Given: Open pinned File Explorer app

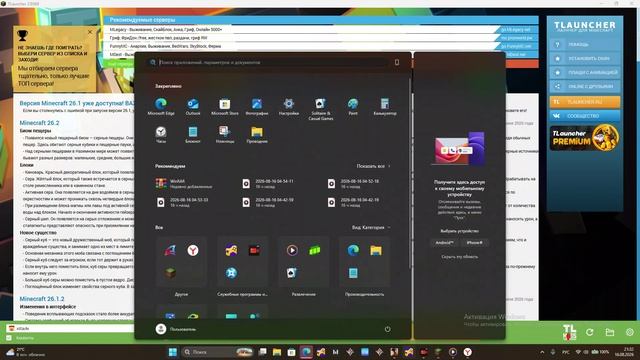Looking at the screenshot, I should (x=257, y=134).
